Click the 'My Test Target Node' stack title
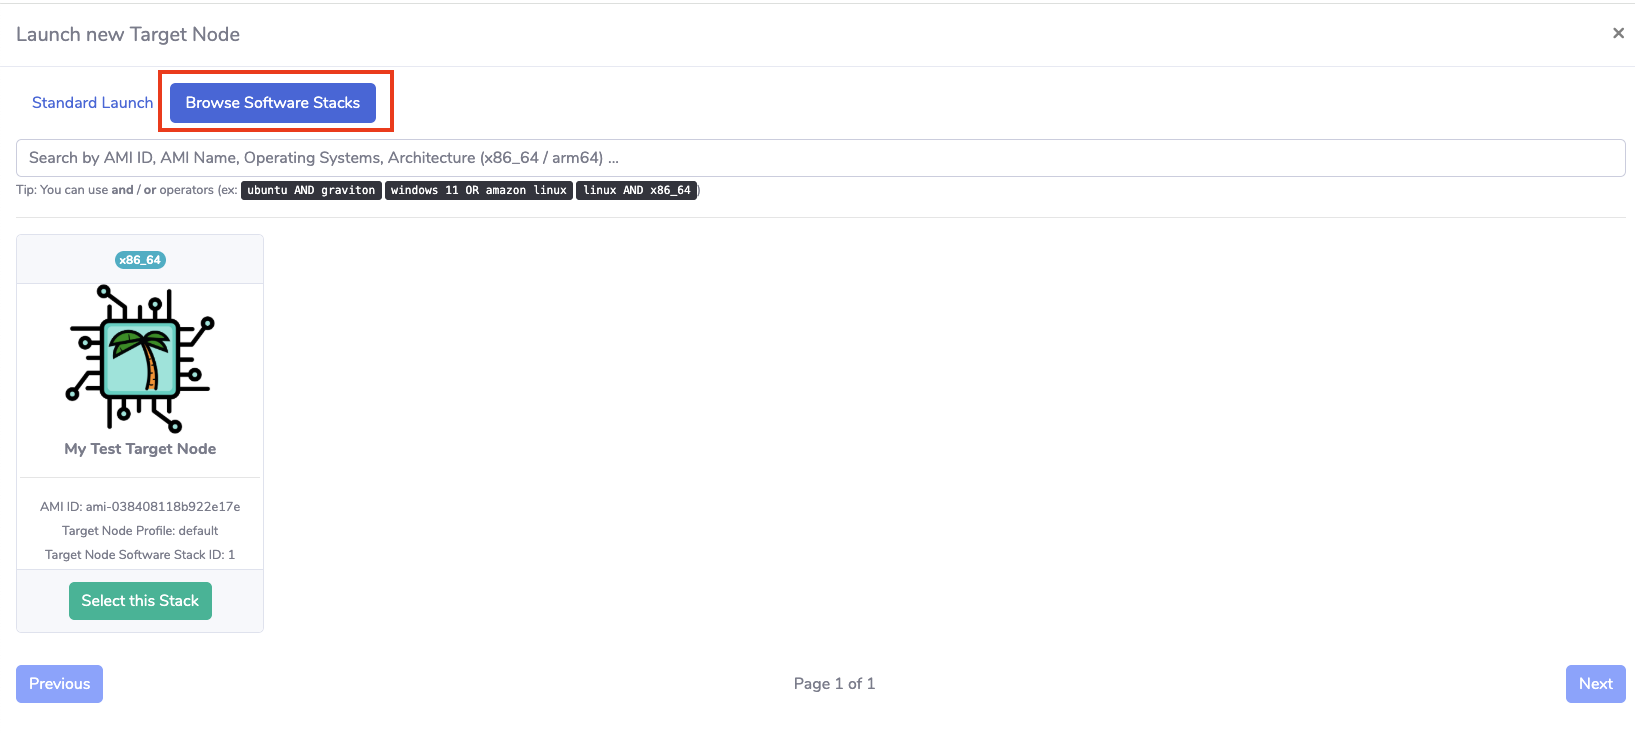This screenshot has width=1635, height=733. [140, 449]
